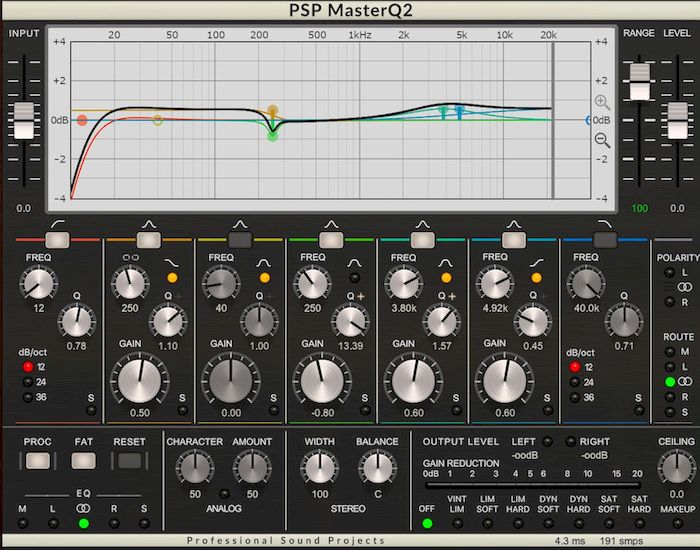
Task: Click the FAT button
Action: pyautogui.click(x=83, y=462)
